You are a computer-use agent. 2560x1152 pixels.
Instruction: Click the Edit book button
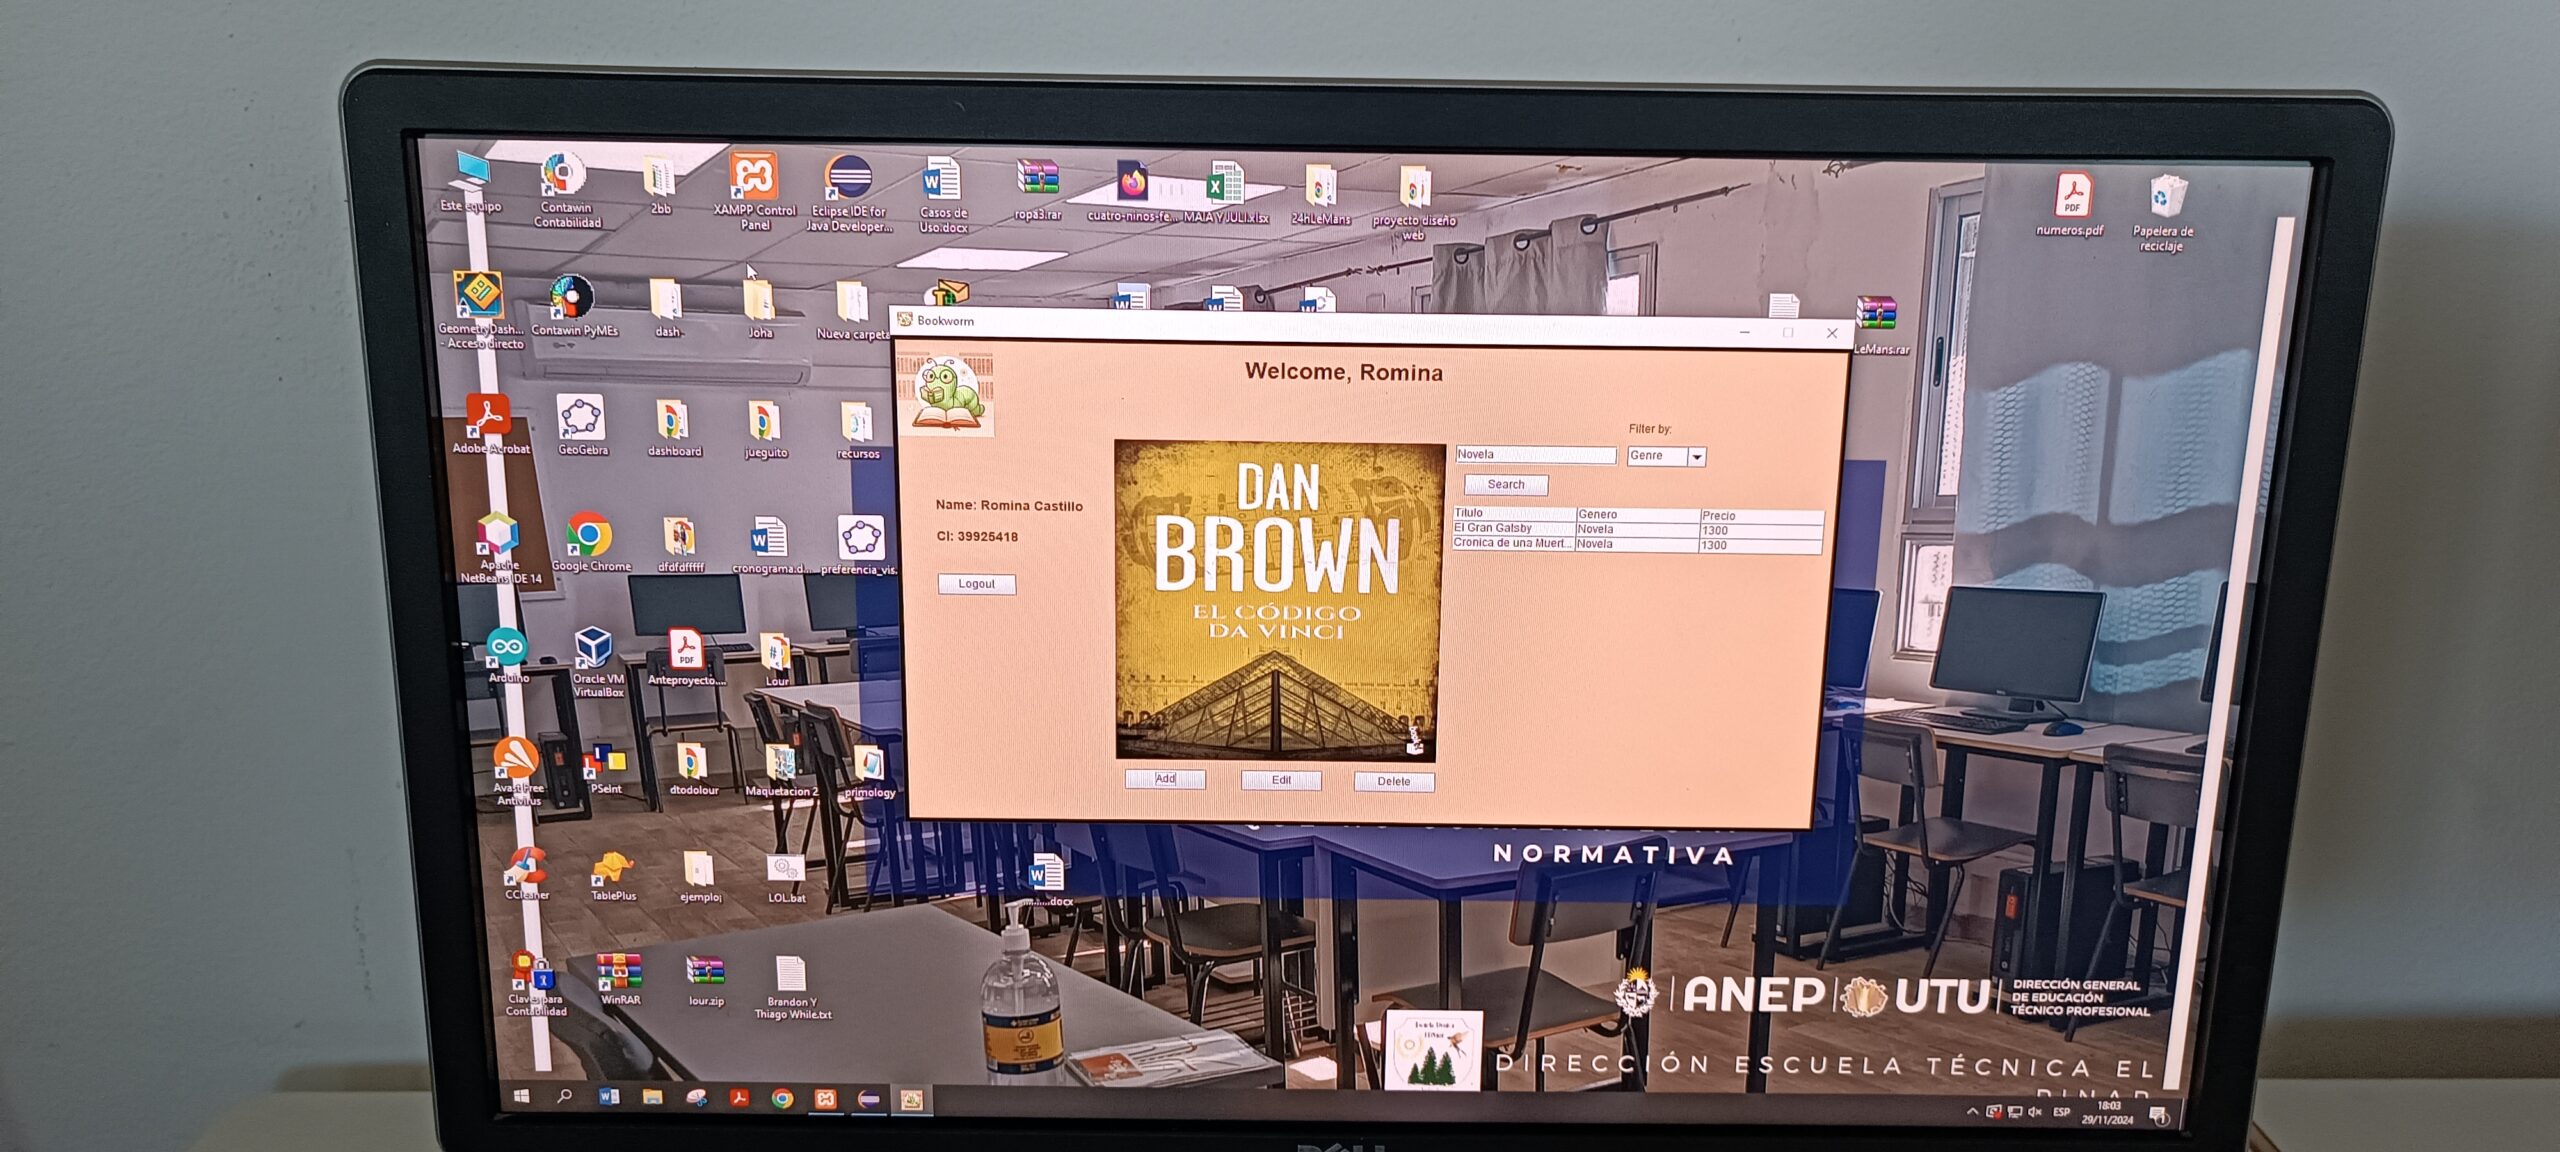tap(1280, 780)
